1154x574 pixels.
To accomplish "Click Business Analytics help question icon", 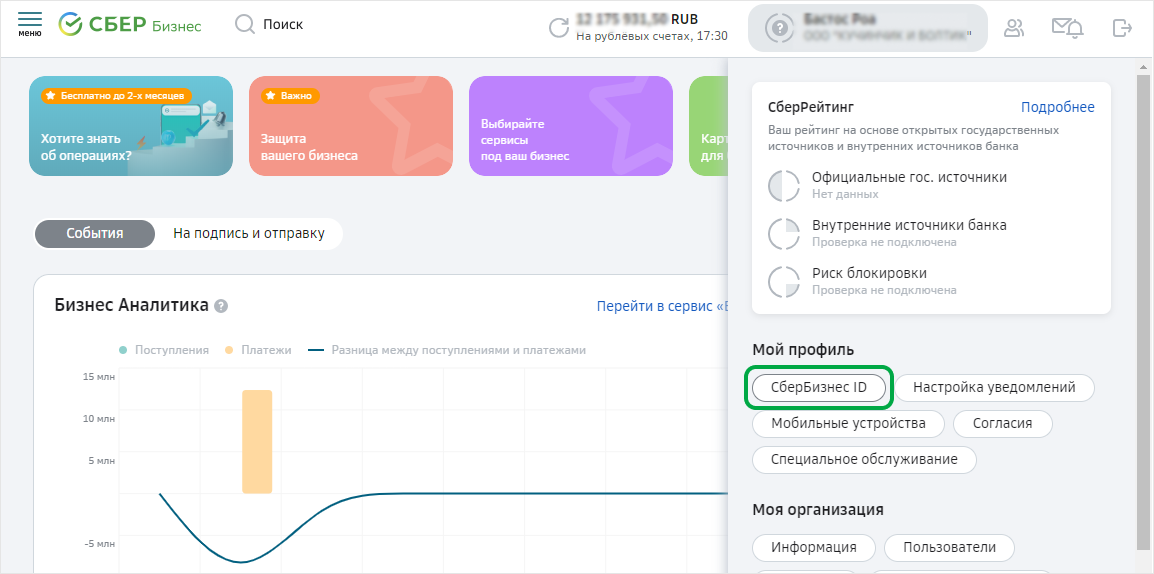I will 221,306.
